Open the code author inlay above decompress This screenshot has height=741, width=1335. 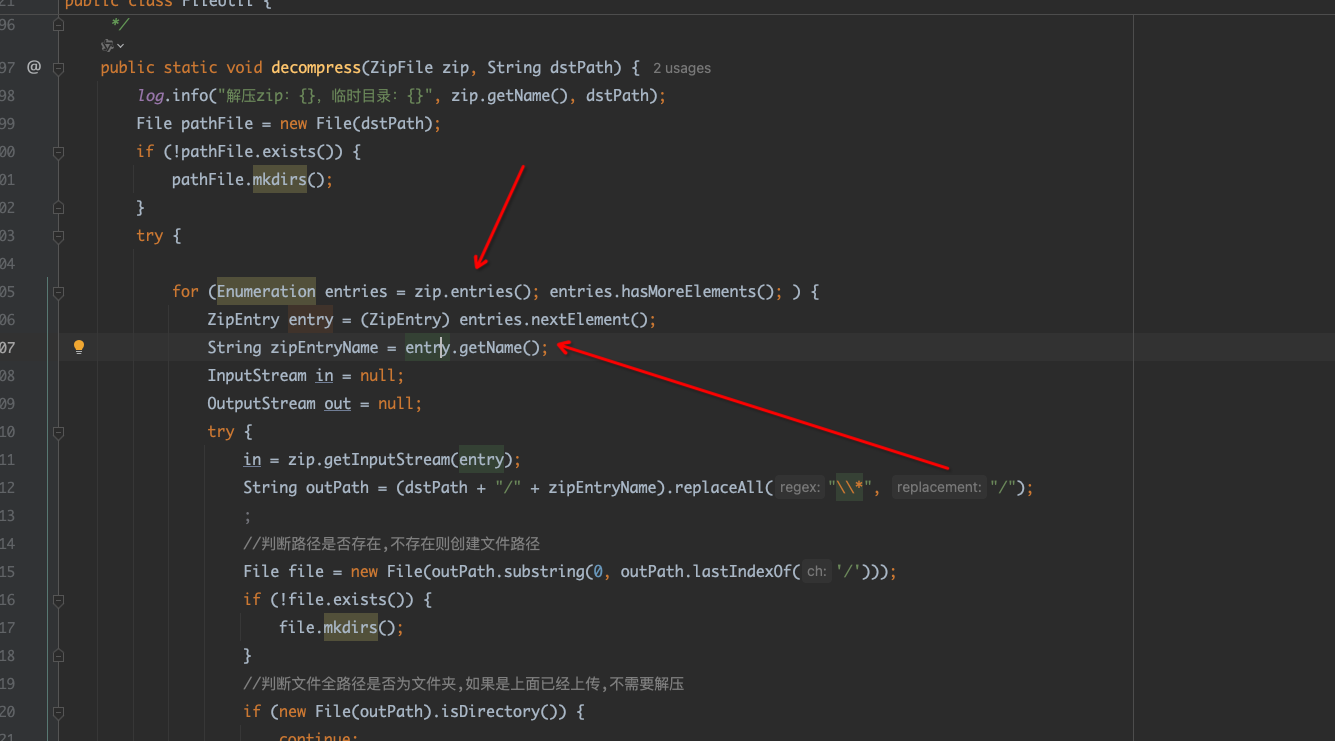coord(113,45)
